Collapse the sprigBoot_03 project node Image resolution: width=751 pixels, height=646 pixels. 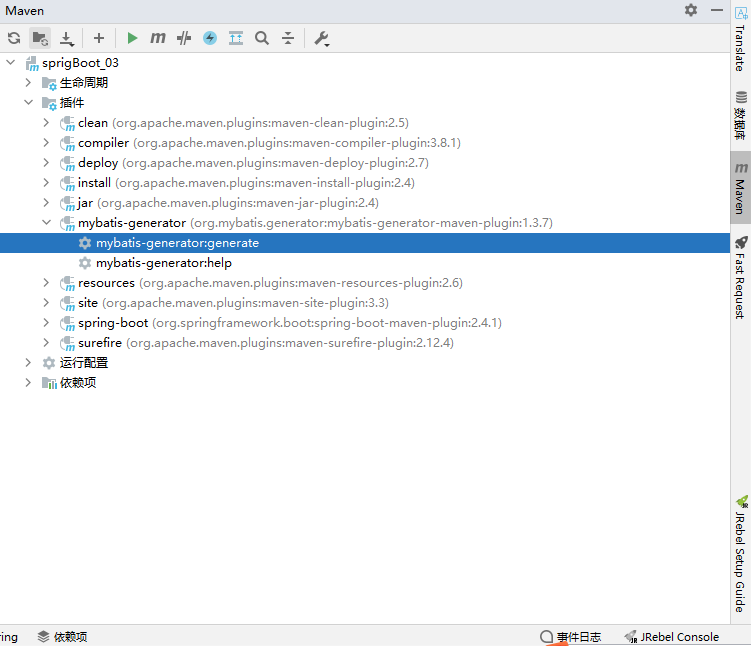(x=11, y=62)
